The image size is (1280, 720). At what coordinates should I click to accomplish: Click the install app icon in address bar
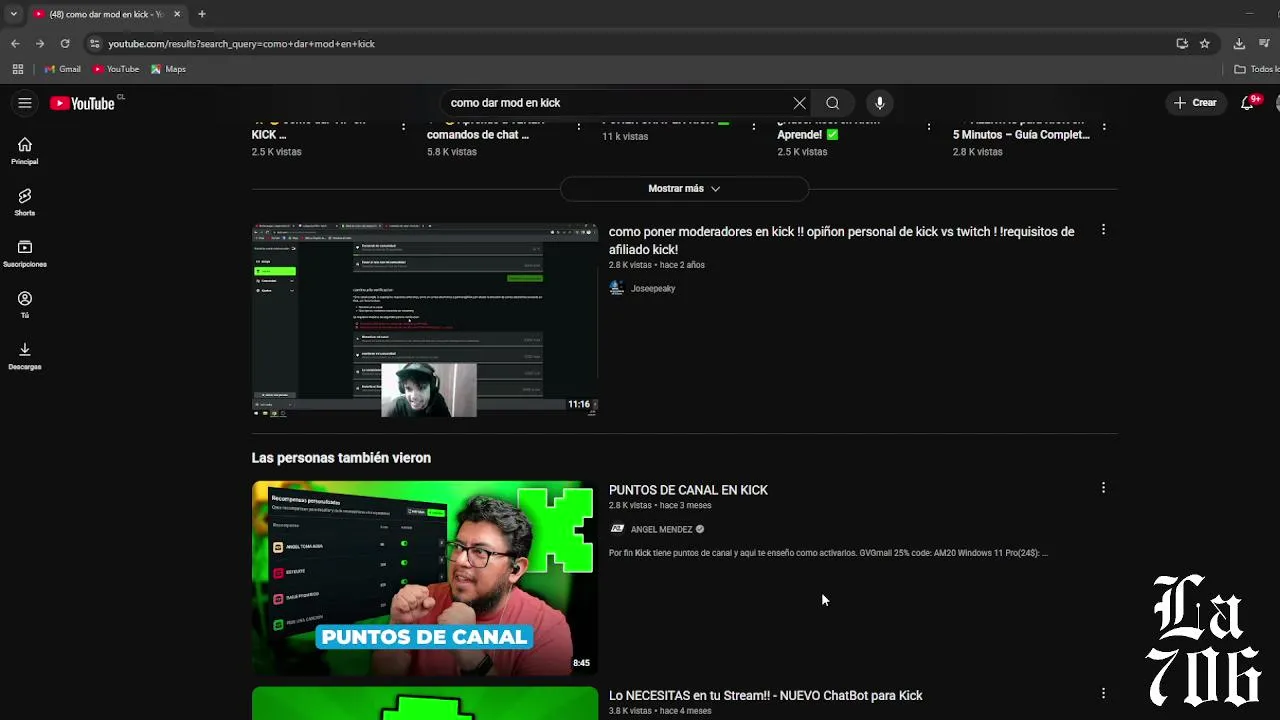1182,44
